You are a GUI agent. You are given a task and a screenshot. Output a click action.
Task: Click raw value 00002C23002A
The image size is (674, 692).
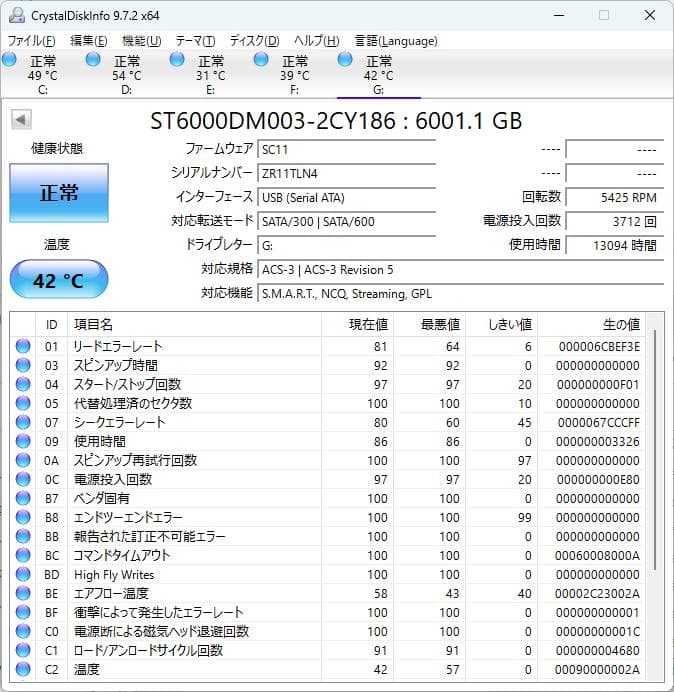(597, 593)
